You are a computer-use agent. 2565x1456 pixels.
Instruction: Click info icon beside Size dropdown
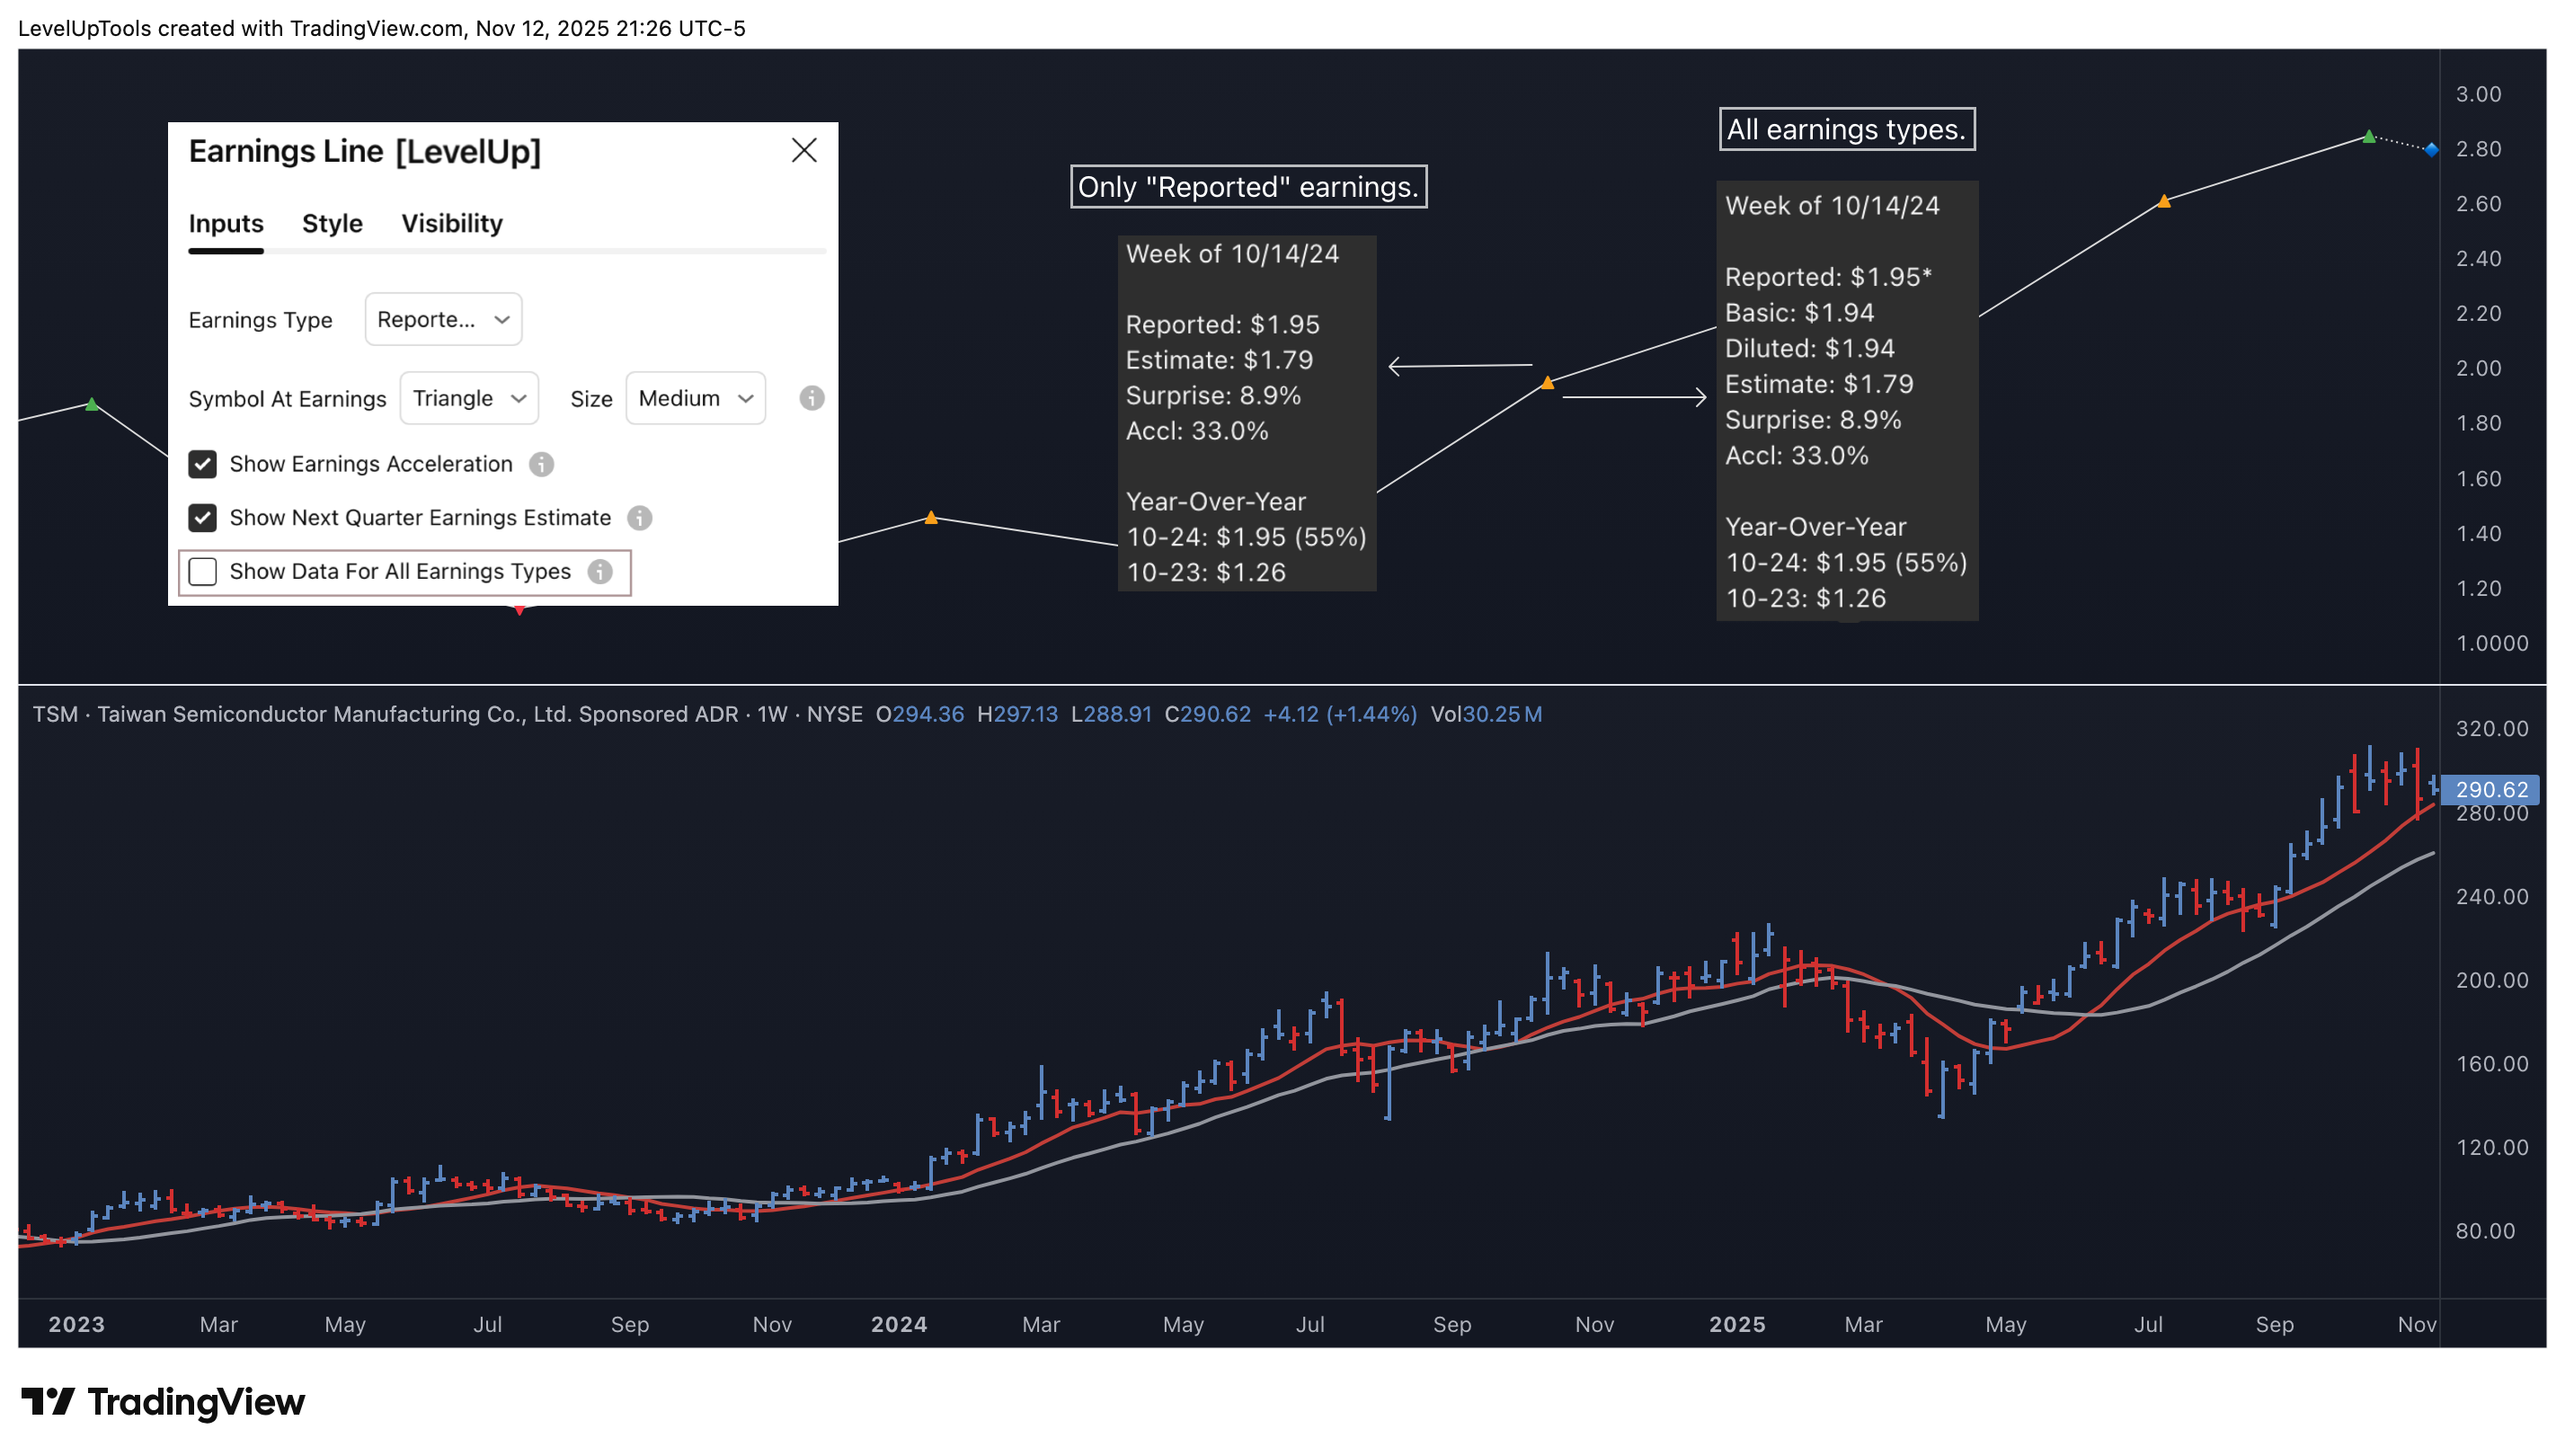pyautogui.click(x=812, y=398)
